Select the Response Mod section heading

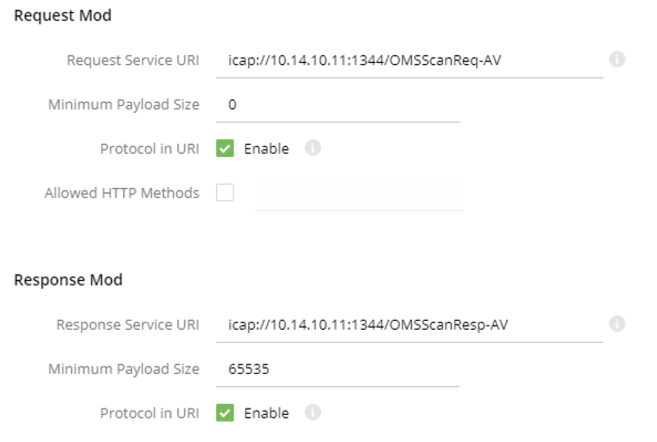[x=68, y=280]
